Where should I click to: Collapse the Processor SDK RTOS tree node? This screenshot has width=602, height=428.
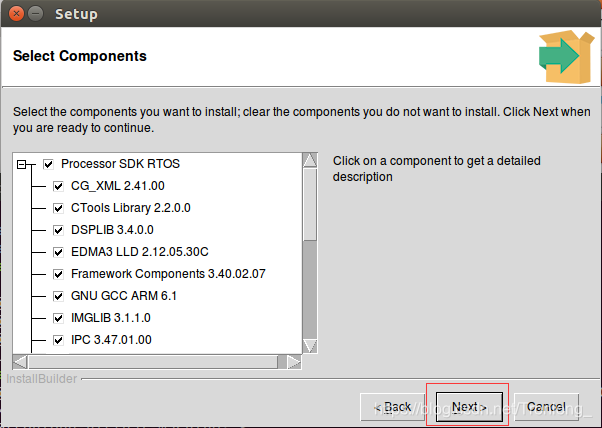click(x=22, y=165)
